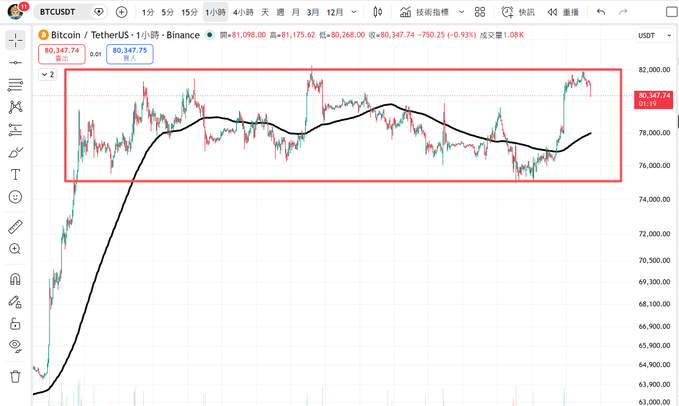Select the brush drawing tool
679x406 pixels.
point(16,152)
